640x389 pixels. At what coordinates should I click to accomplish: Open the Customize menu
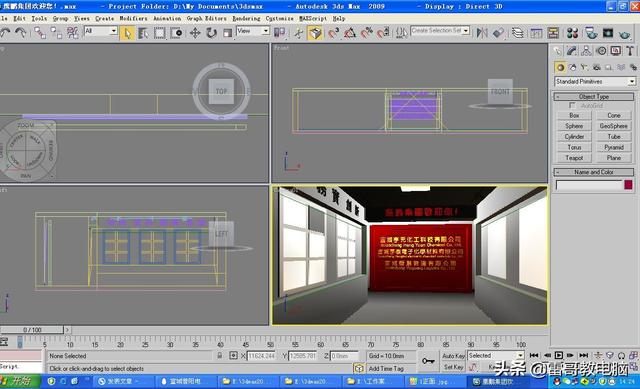pyautogui.click(x=280, y=18)
